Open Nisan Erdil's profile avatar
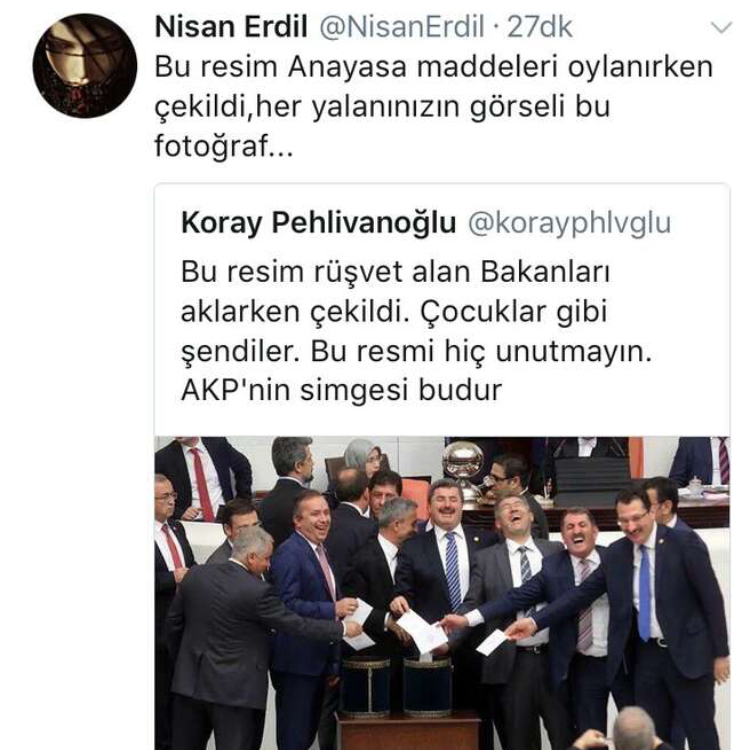The height and width of the screenshot is (750, 750). click(x=85, y=66)
